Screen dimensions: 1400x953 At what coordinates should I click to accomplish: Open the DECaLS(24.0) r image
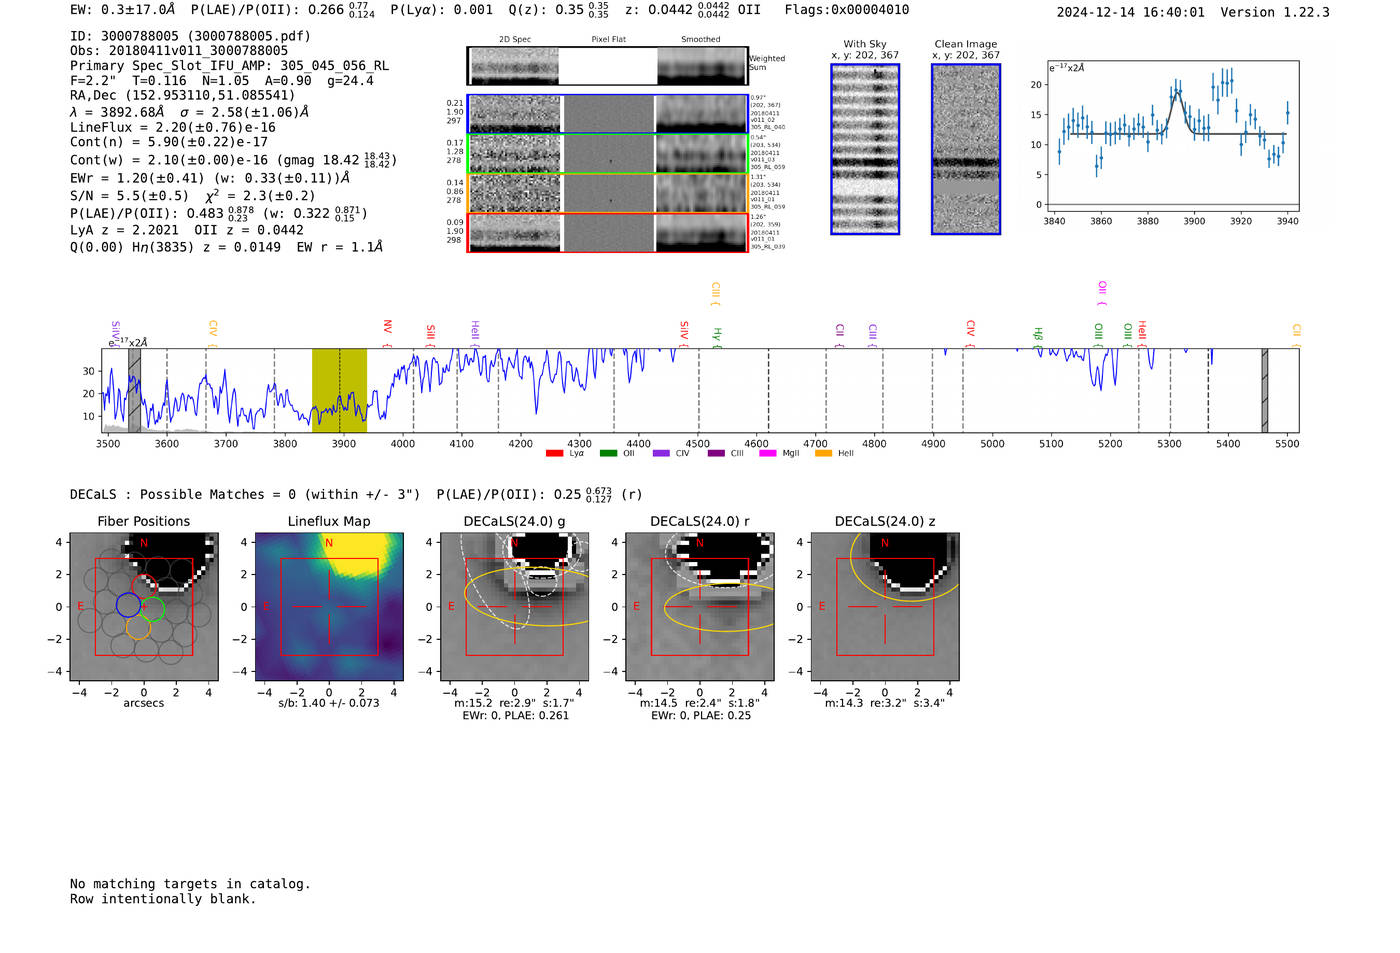click(700, 607)
